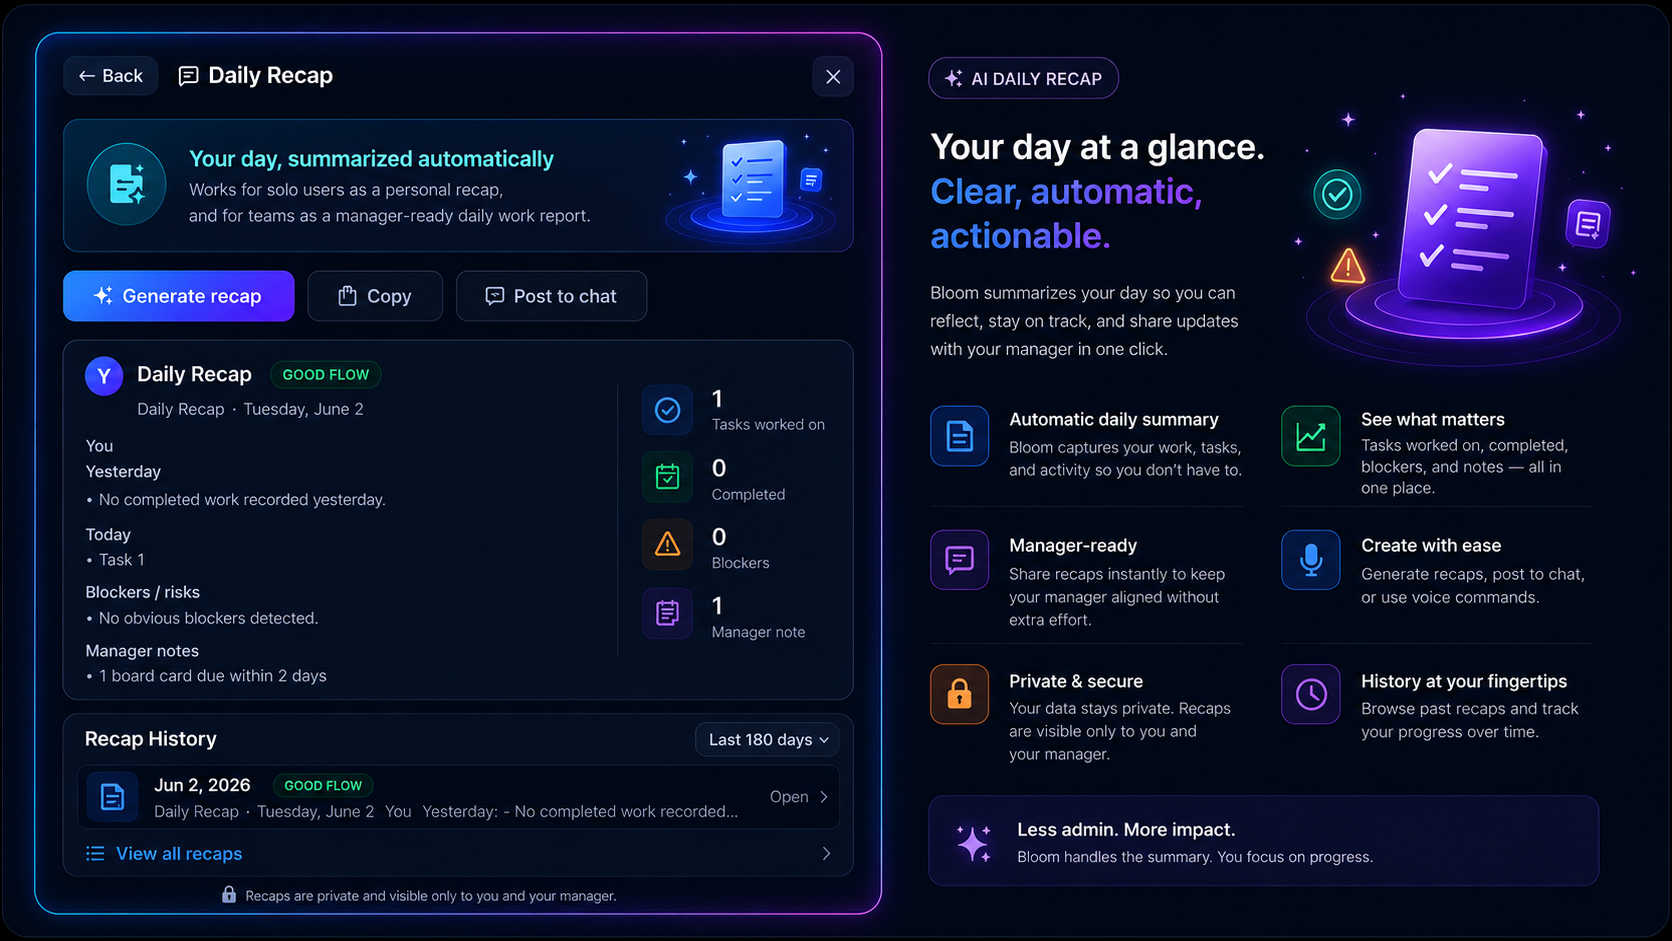Click the Blockers warning triangle icon

667,545
